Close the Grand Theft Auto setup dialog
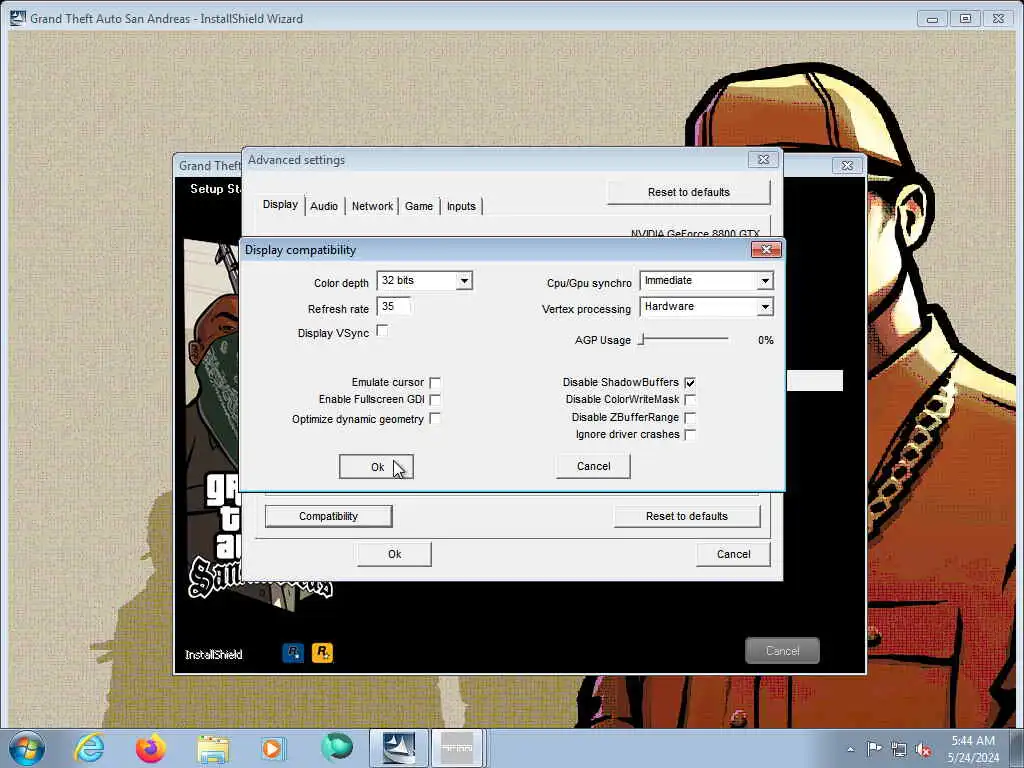 [847, 166]
